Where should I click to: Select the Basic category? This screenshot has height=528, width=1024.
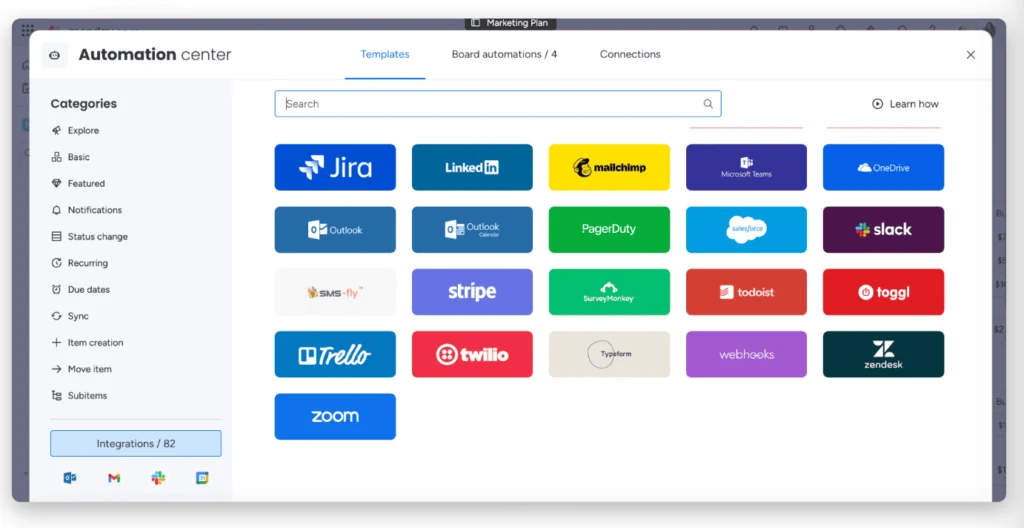(71, 157)
